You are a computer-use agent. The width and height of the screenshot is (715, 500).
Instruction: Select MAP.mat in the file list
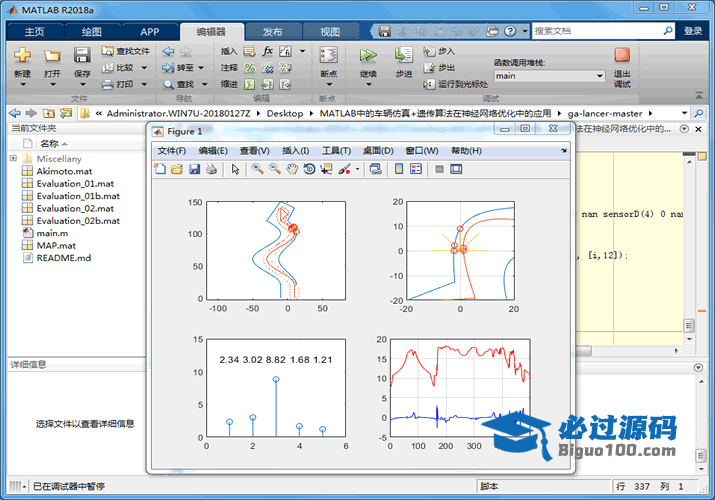[x=56, y=245]
